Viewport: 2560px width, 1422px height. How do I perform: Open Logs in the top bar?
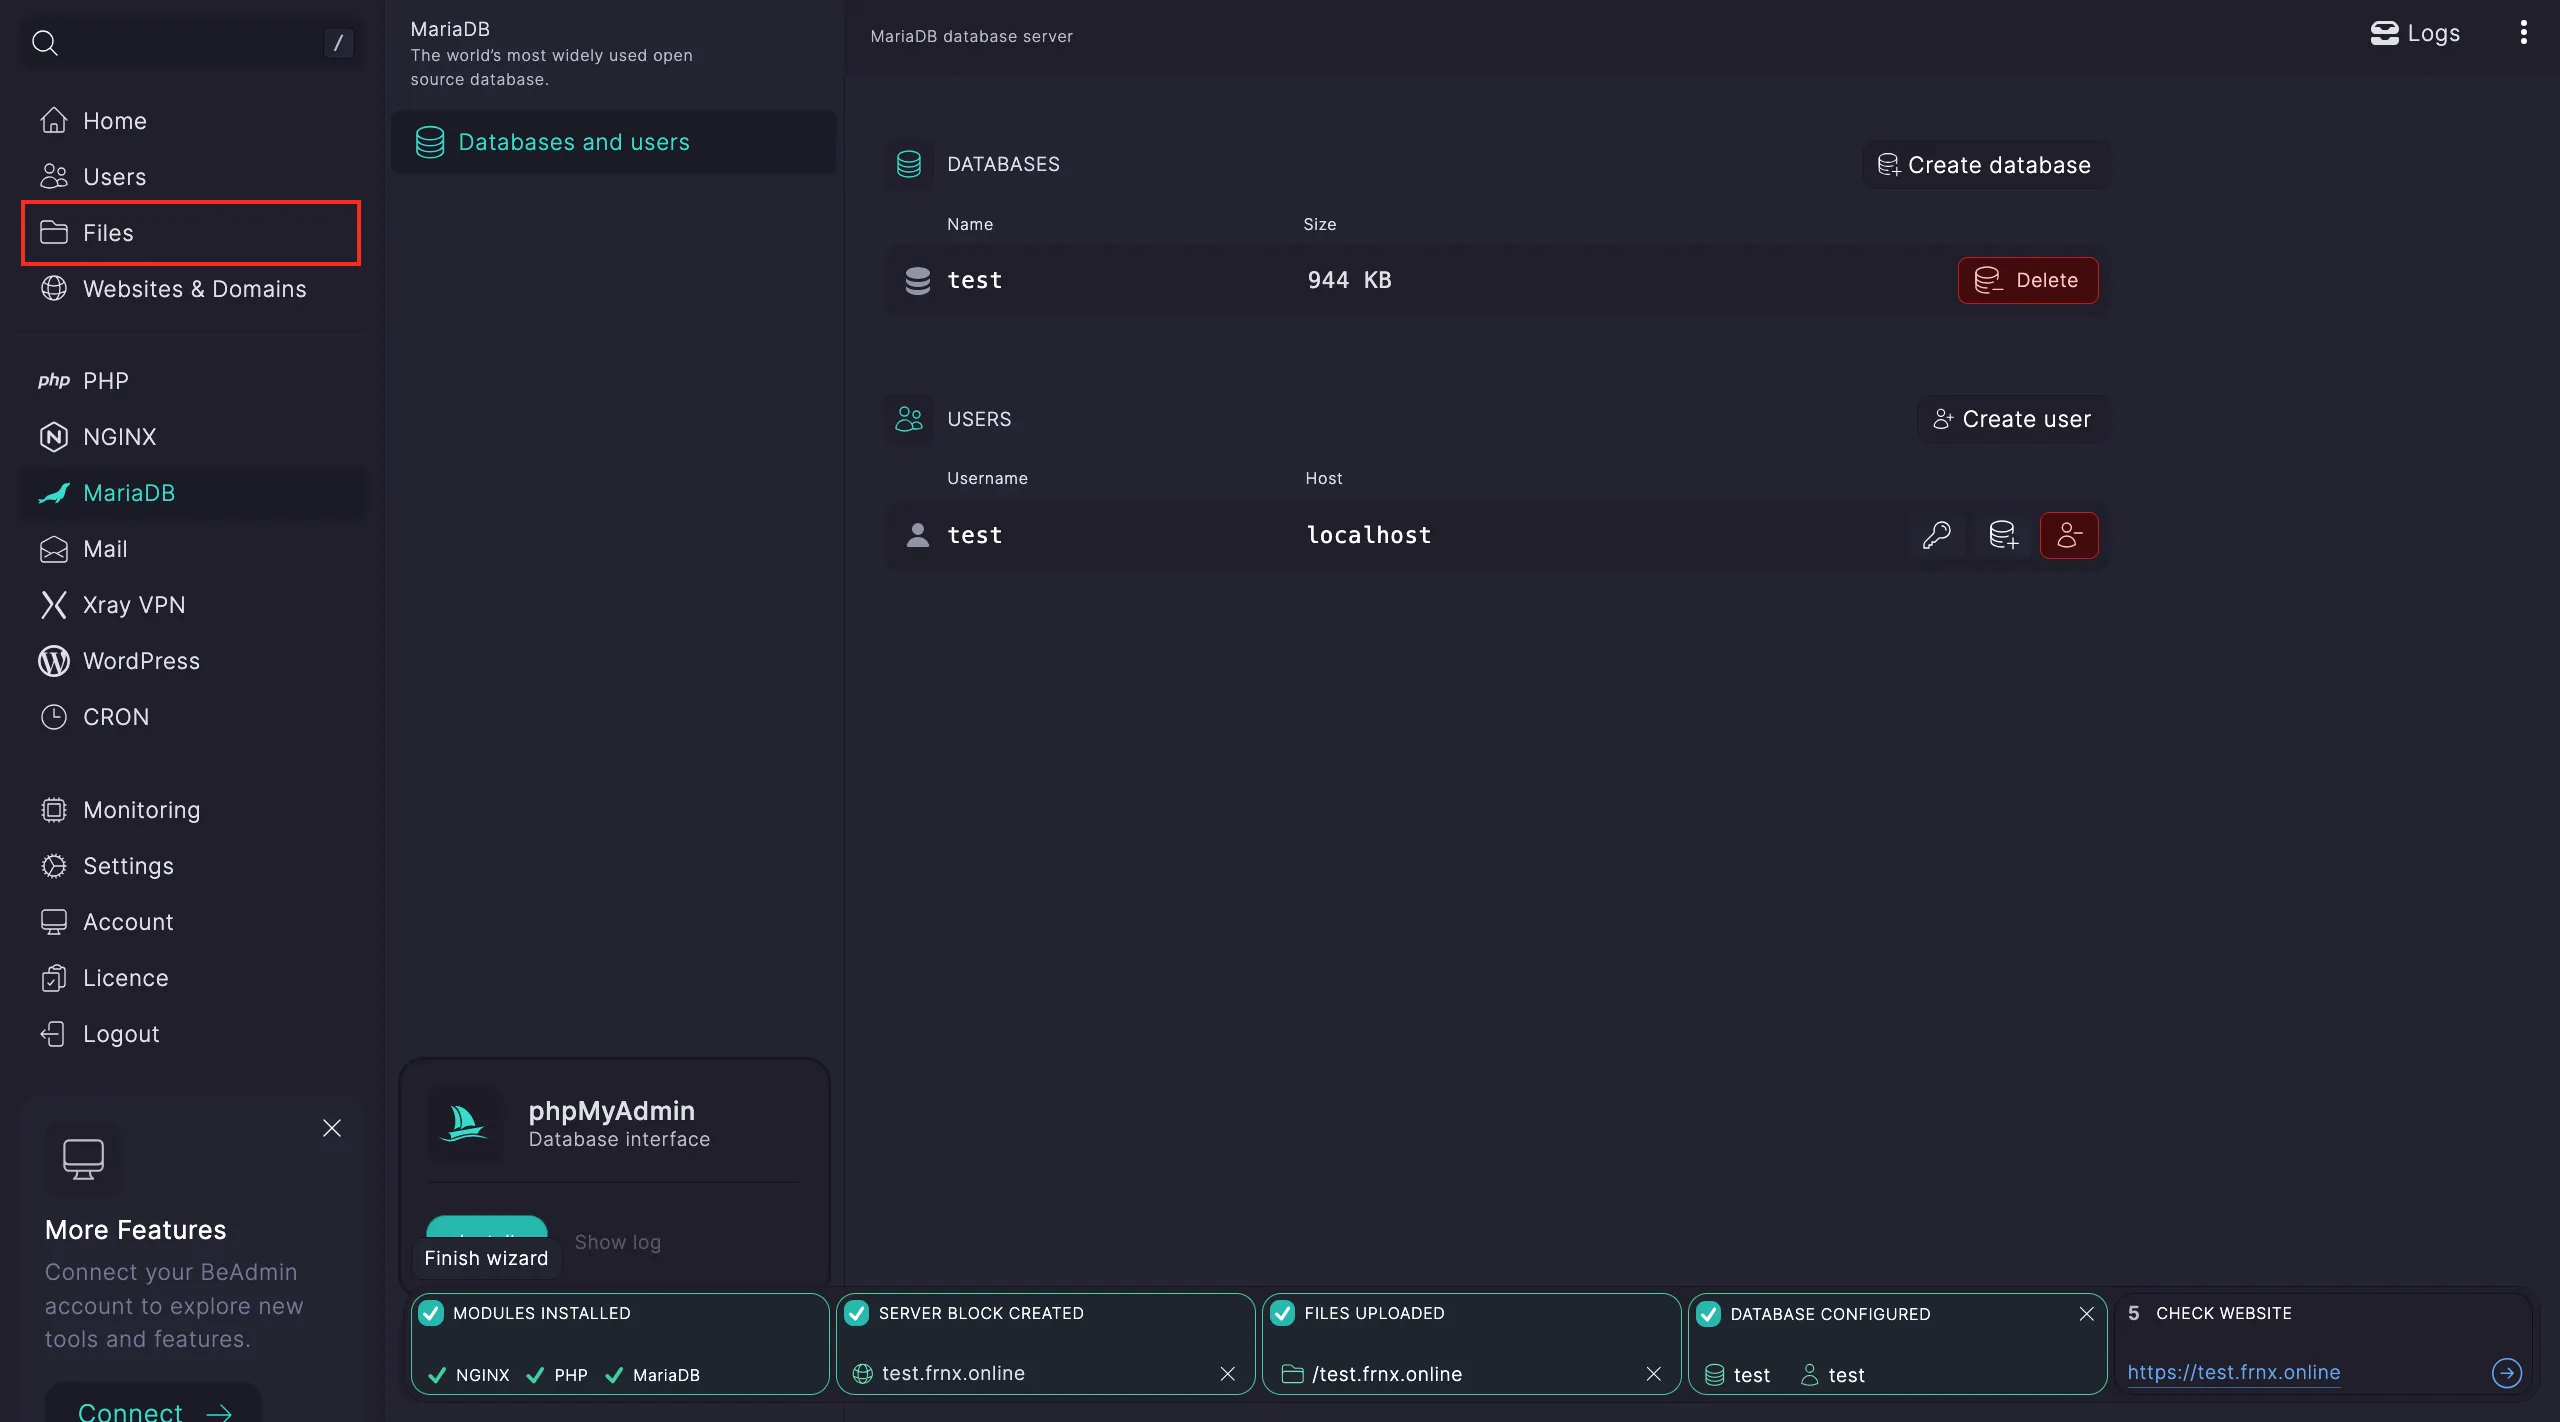tap(2415, 33)
